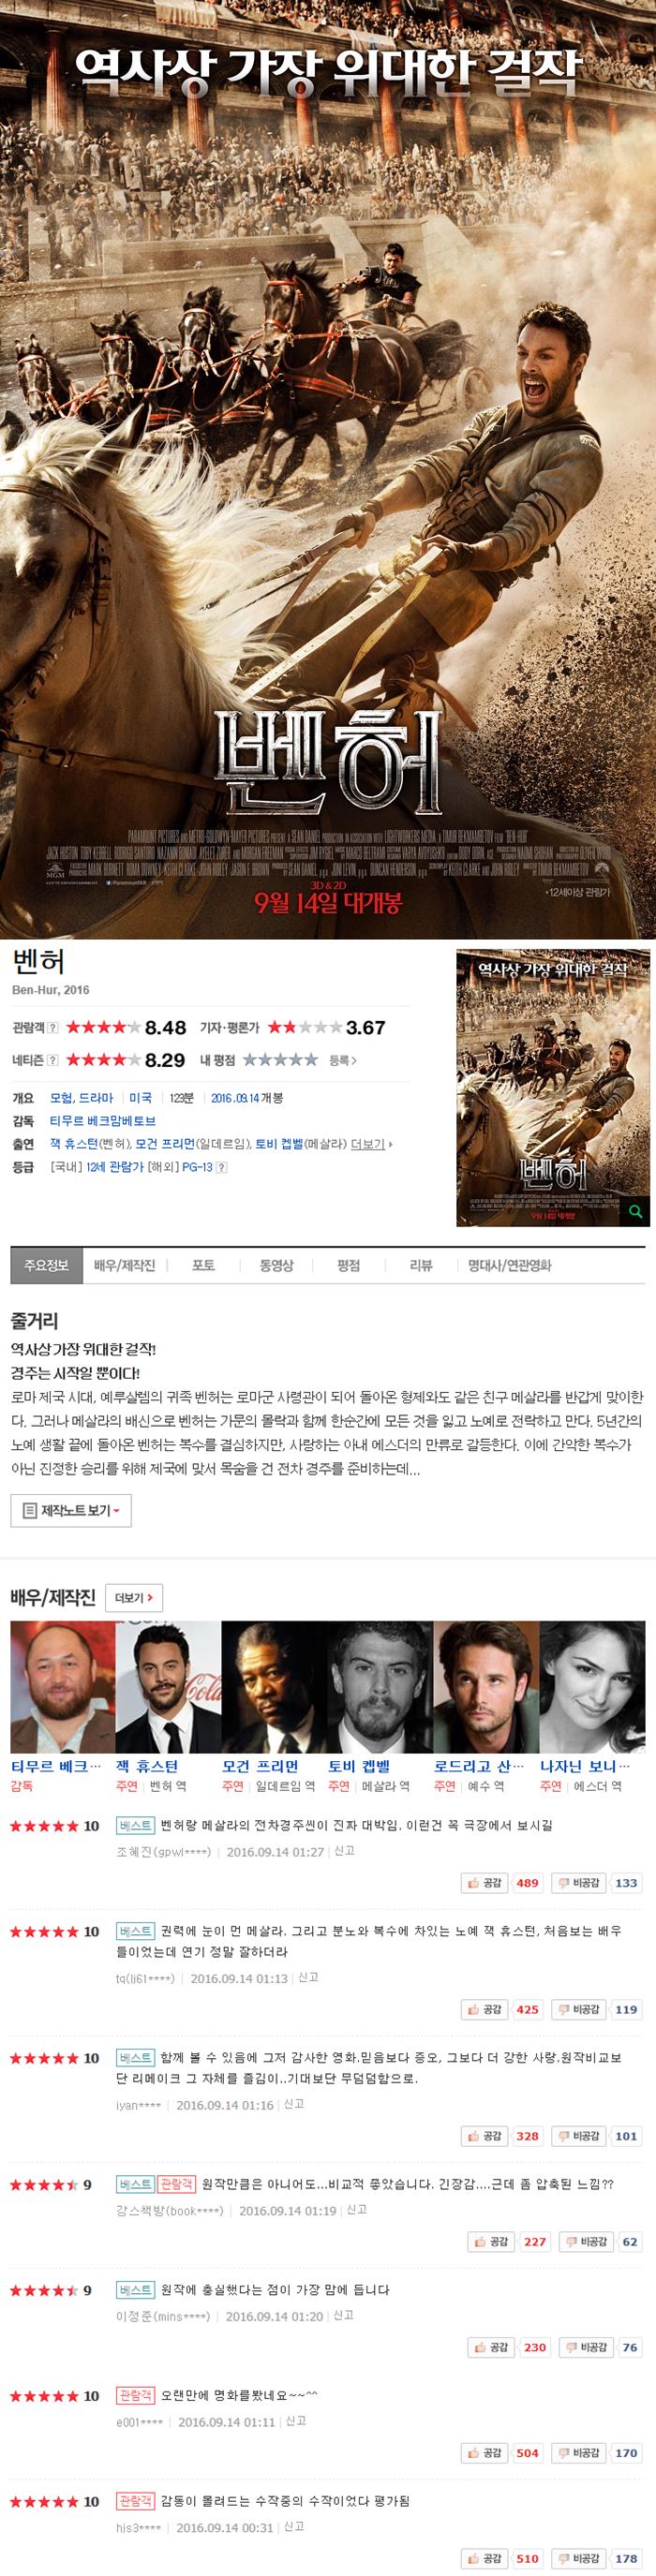Select the 동영상 tab
This screenshot has height=2576, width=656.
click(x=276, y=1265)
